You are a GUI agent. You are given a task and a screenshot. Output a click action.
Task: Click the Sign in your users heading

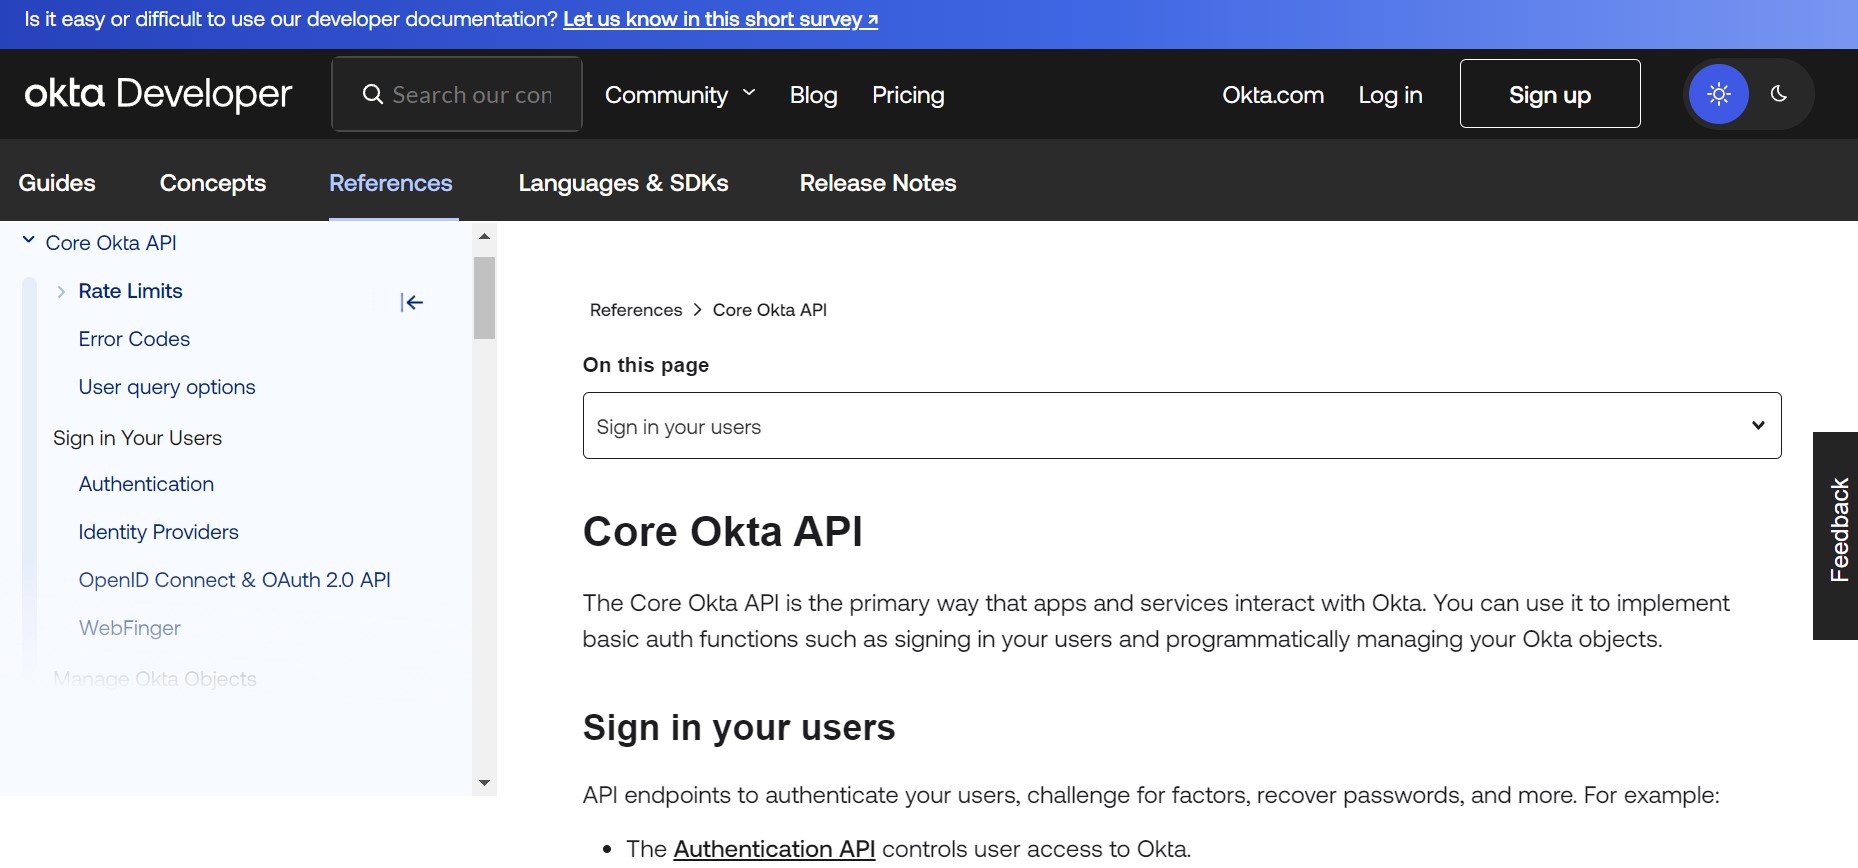pyautogui.click(x=739, y=727)
